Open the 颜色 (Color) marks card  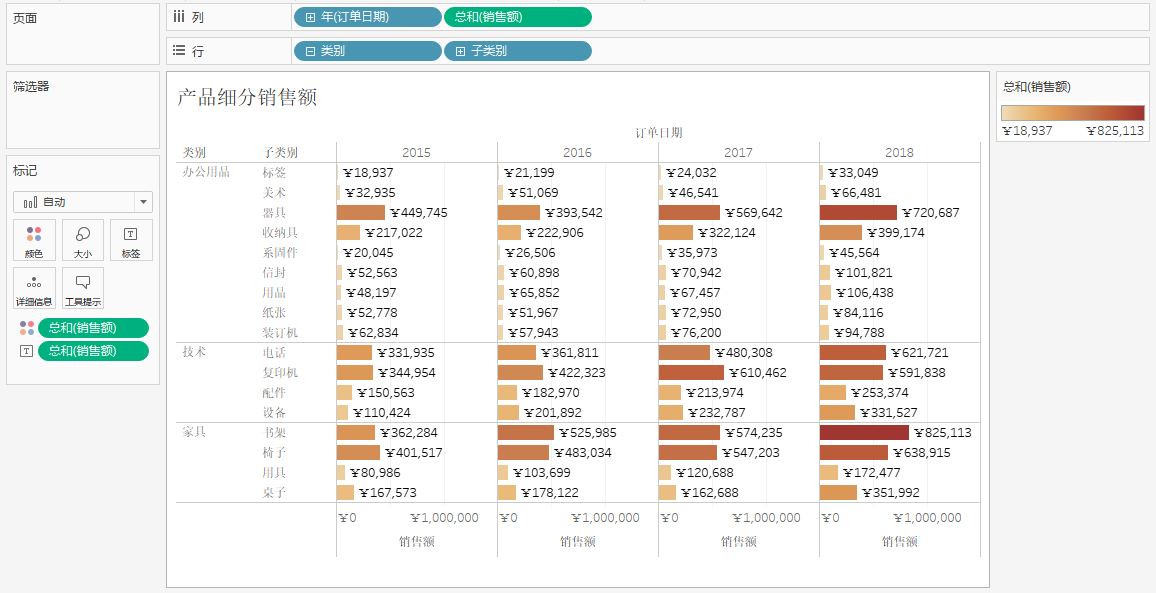[34, 240]
